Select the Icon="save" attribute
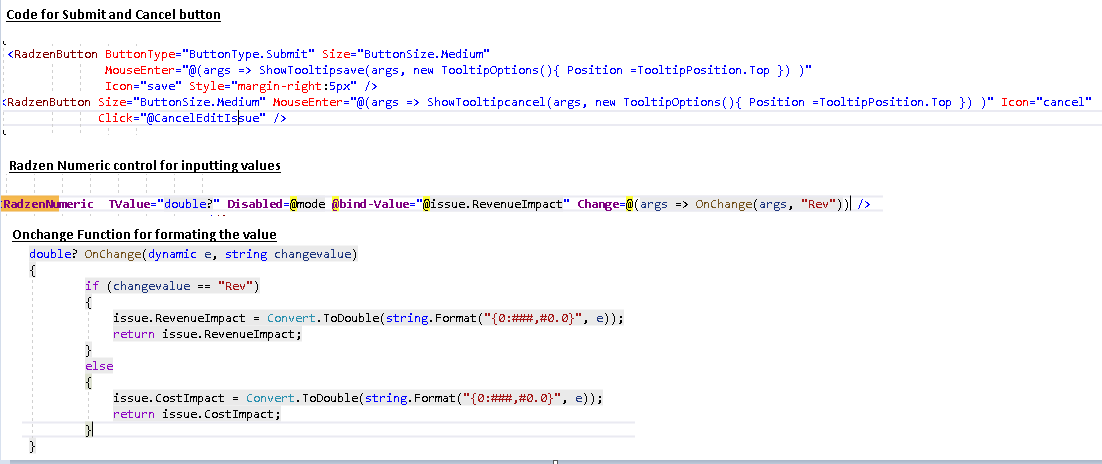 143,86
